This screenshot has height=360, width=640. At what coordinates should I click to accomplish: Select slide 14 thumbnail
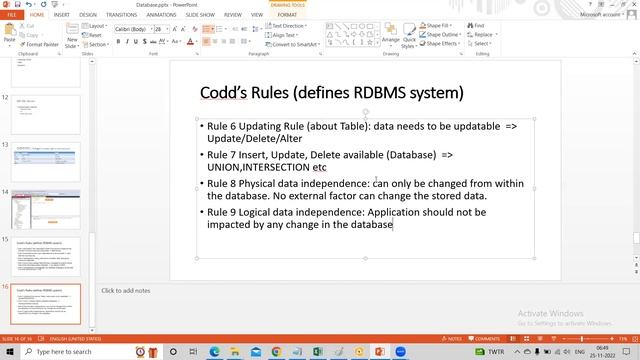click(46, 209)
